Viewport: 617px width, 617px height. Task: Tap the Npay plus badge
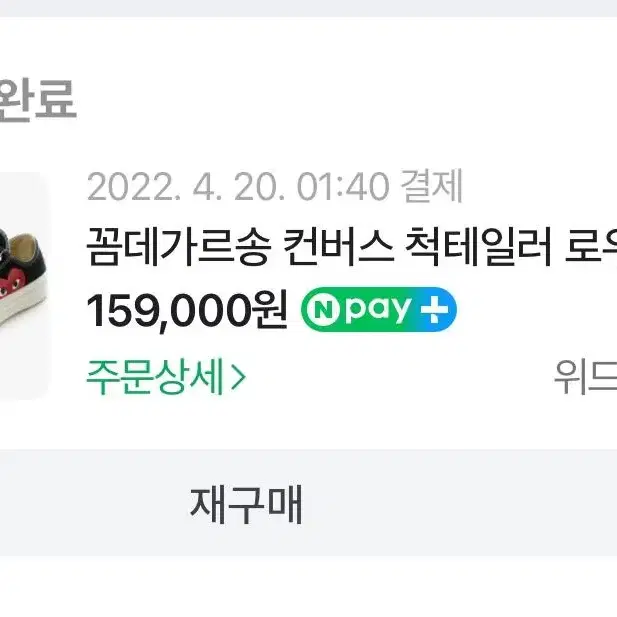[379, 309]
